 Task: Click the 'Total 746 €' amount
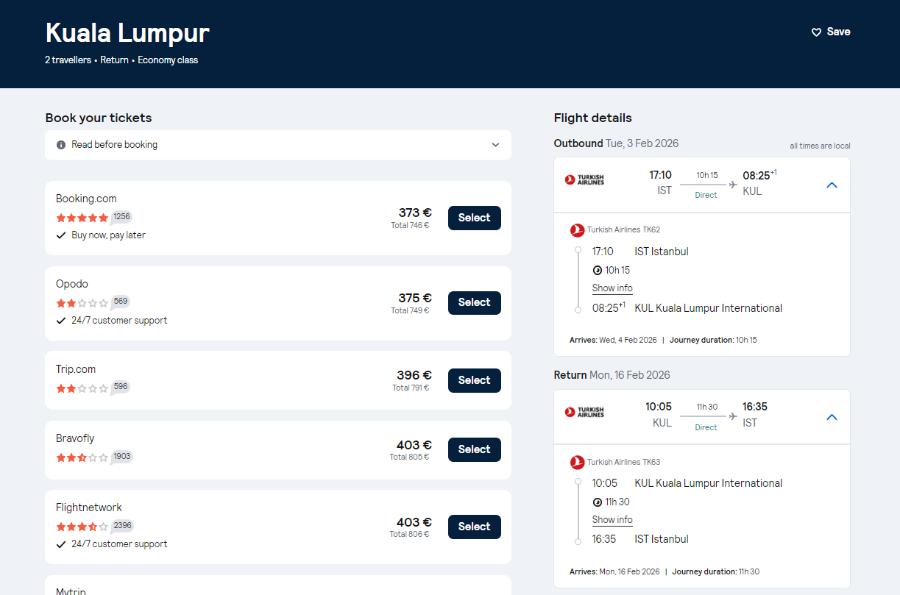tap(410, 225)
